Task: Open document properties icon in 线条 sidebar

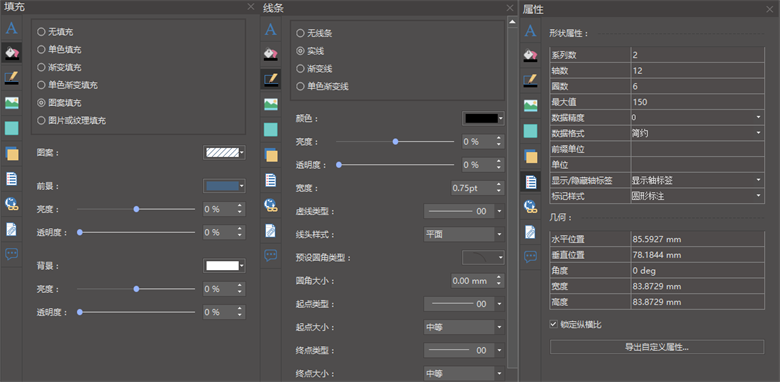Action: (271, 180)
